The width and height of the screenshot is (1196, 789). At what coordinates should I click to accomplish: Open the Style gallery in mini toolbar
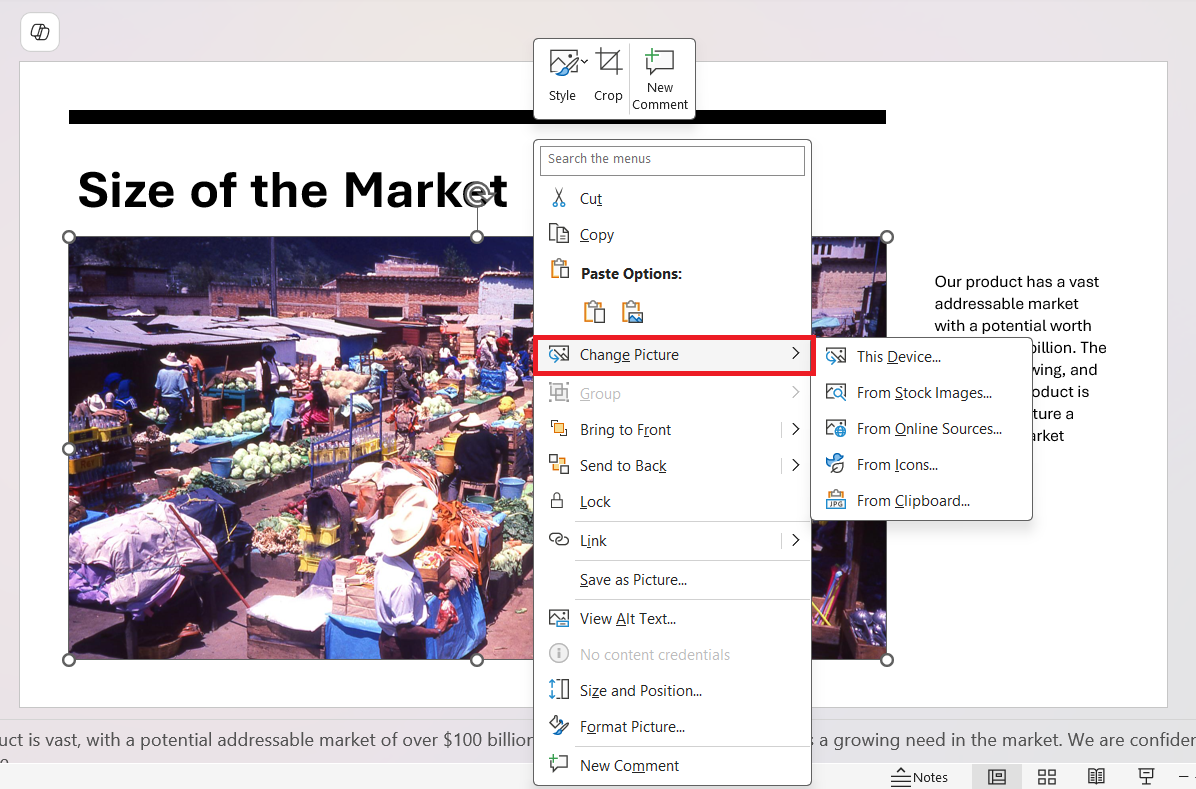point(562,76)
